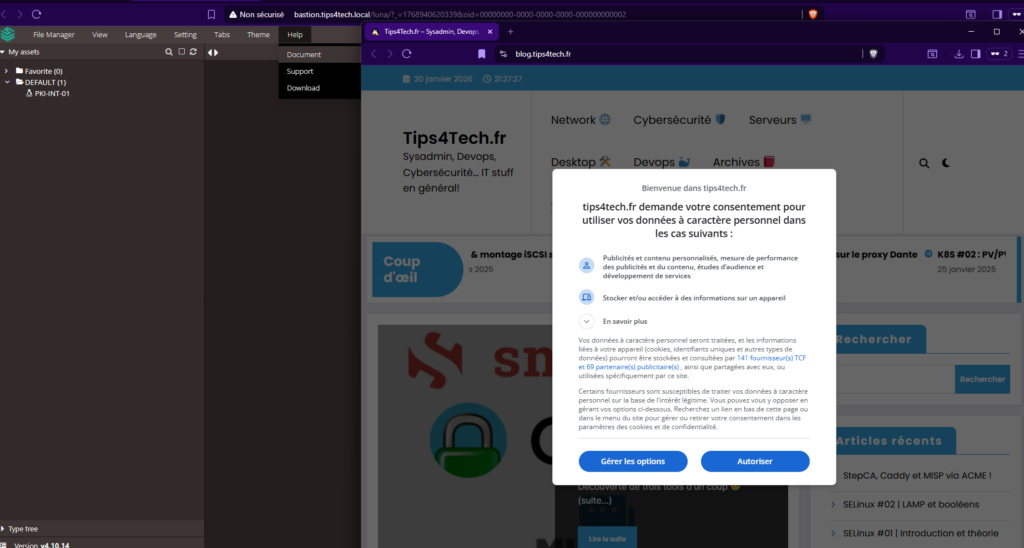The width and height of the screenshot is (1024, 548).
Task: Click the Autoriser consent button
Action: [754, 461]
